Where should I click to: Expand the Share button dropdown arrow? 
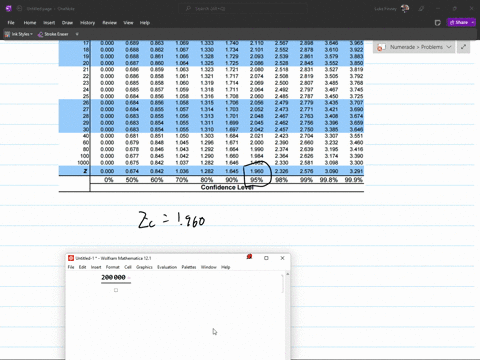[473, 22]
